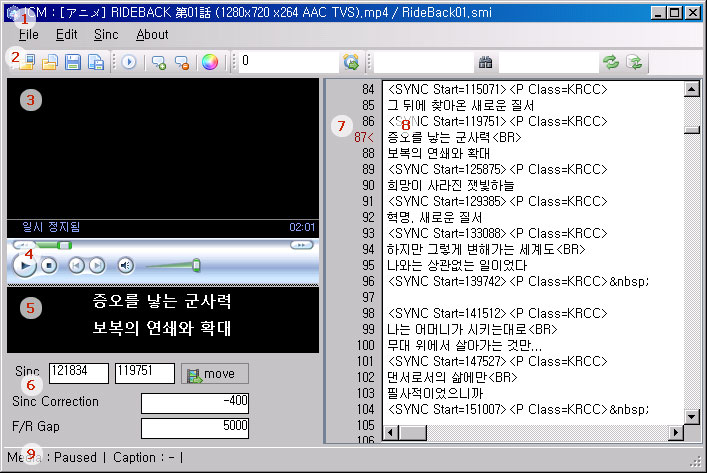Click the line '보복의 연쇄와 확대' in the editor
This screenshot has height=473, width=707.
pyautogui.click(x=438, y=153)
